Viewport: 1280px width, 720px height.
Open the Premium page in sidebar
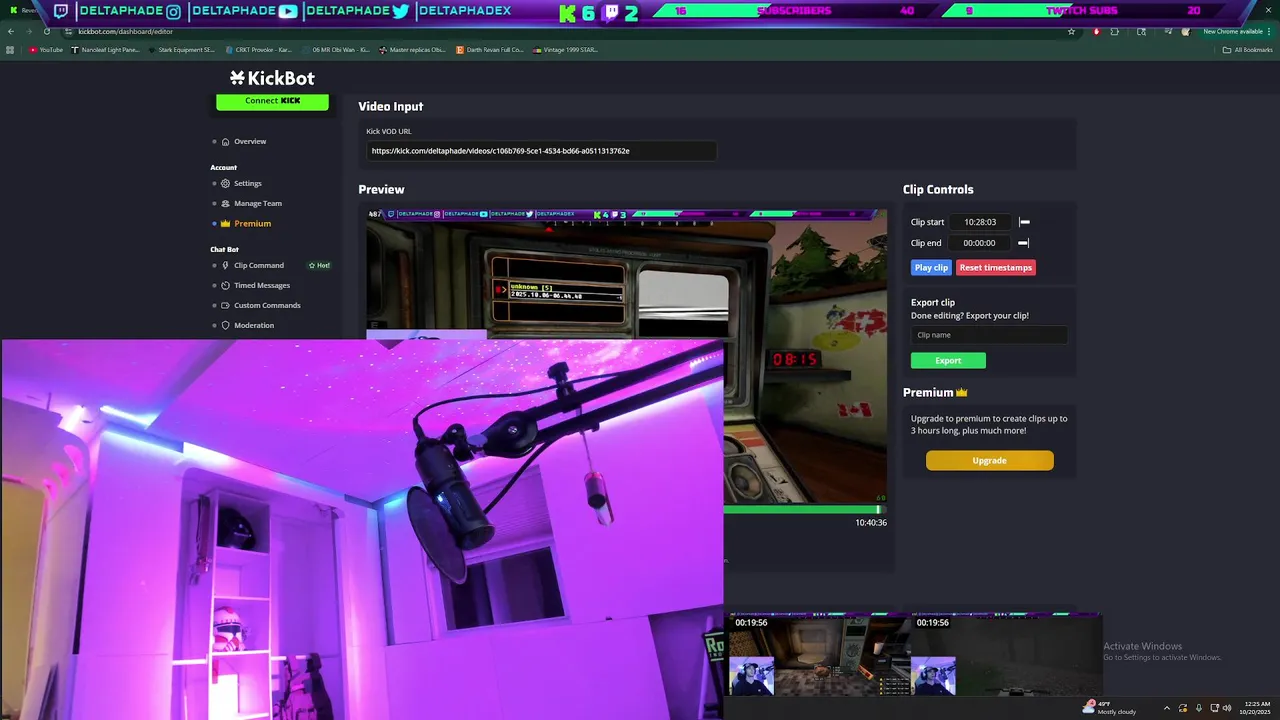(253, 224)
